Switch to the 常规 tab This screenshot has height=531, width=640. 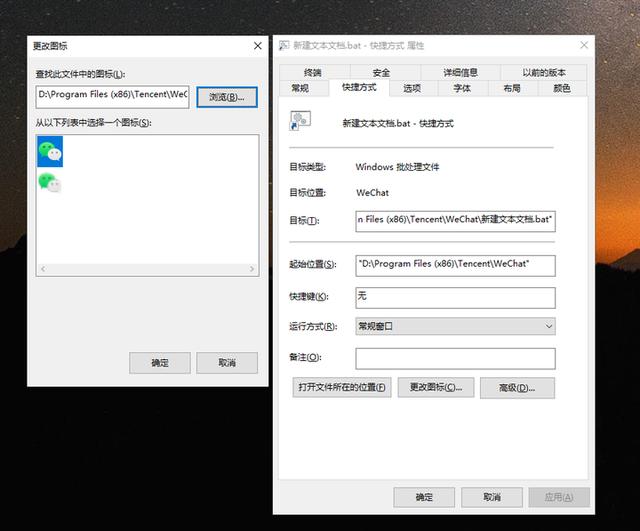click(300, 88)
